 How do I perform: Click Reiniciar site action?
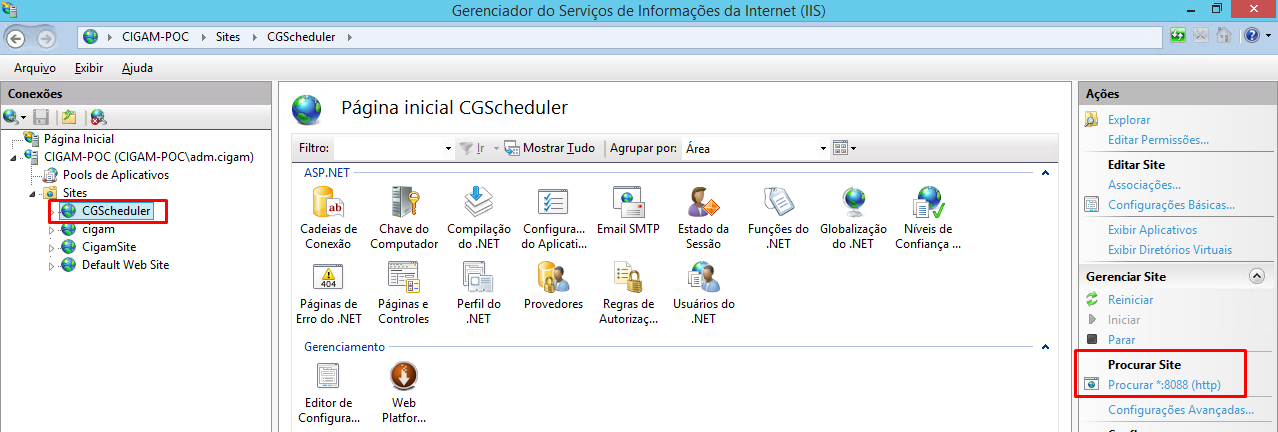click(1130, 300)
